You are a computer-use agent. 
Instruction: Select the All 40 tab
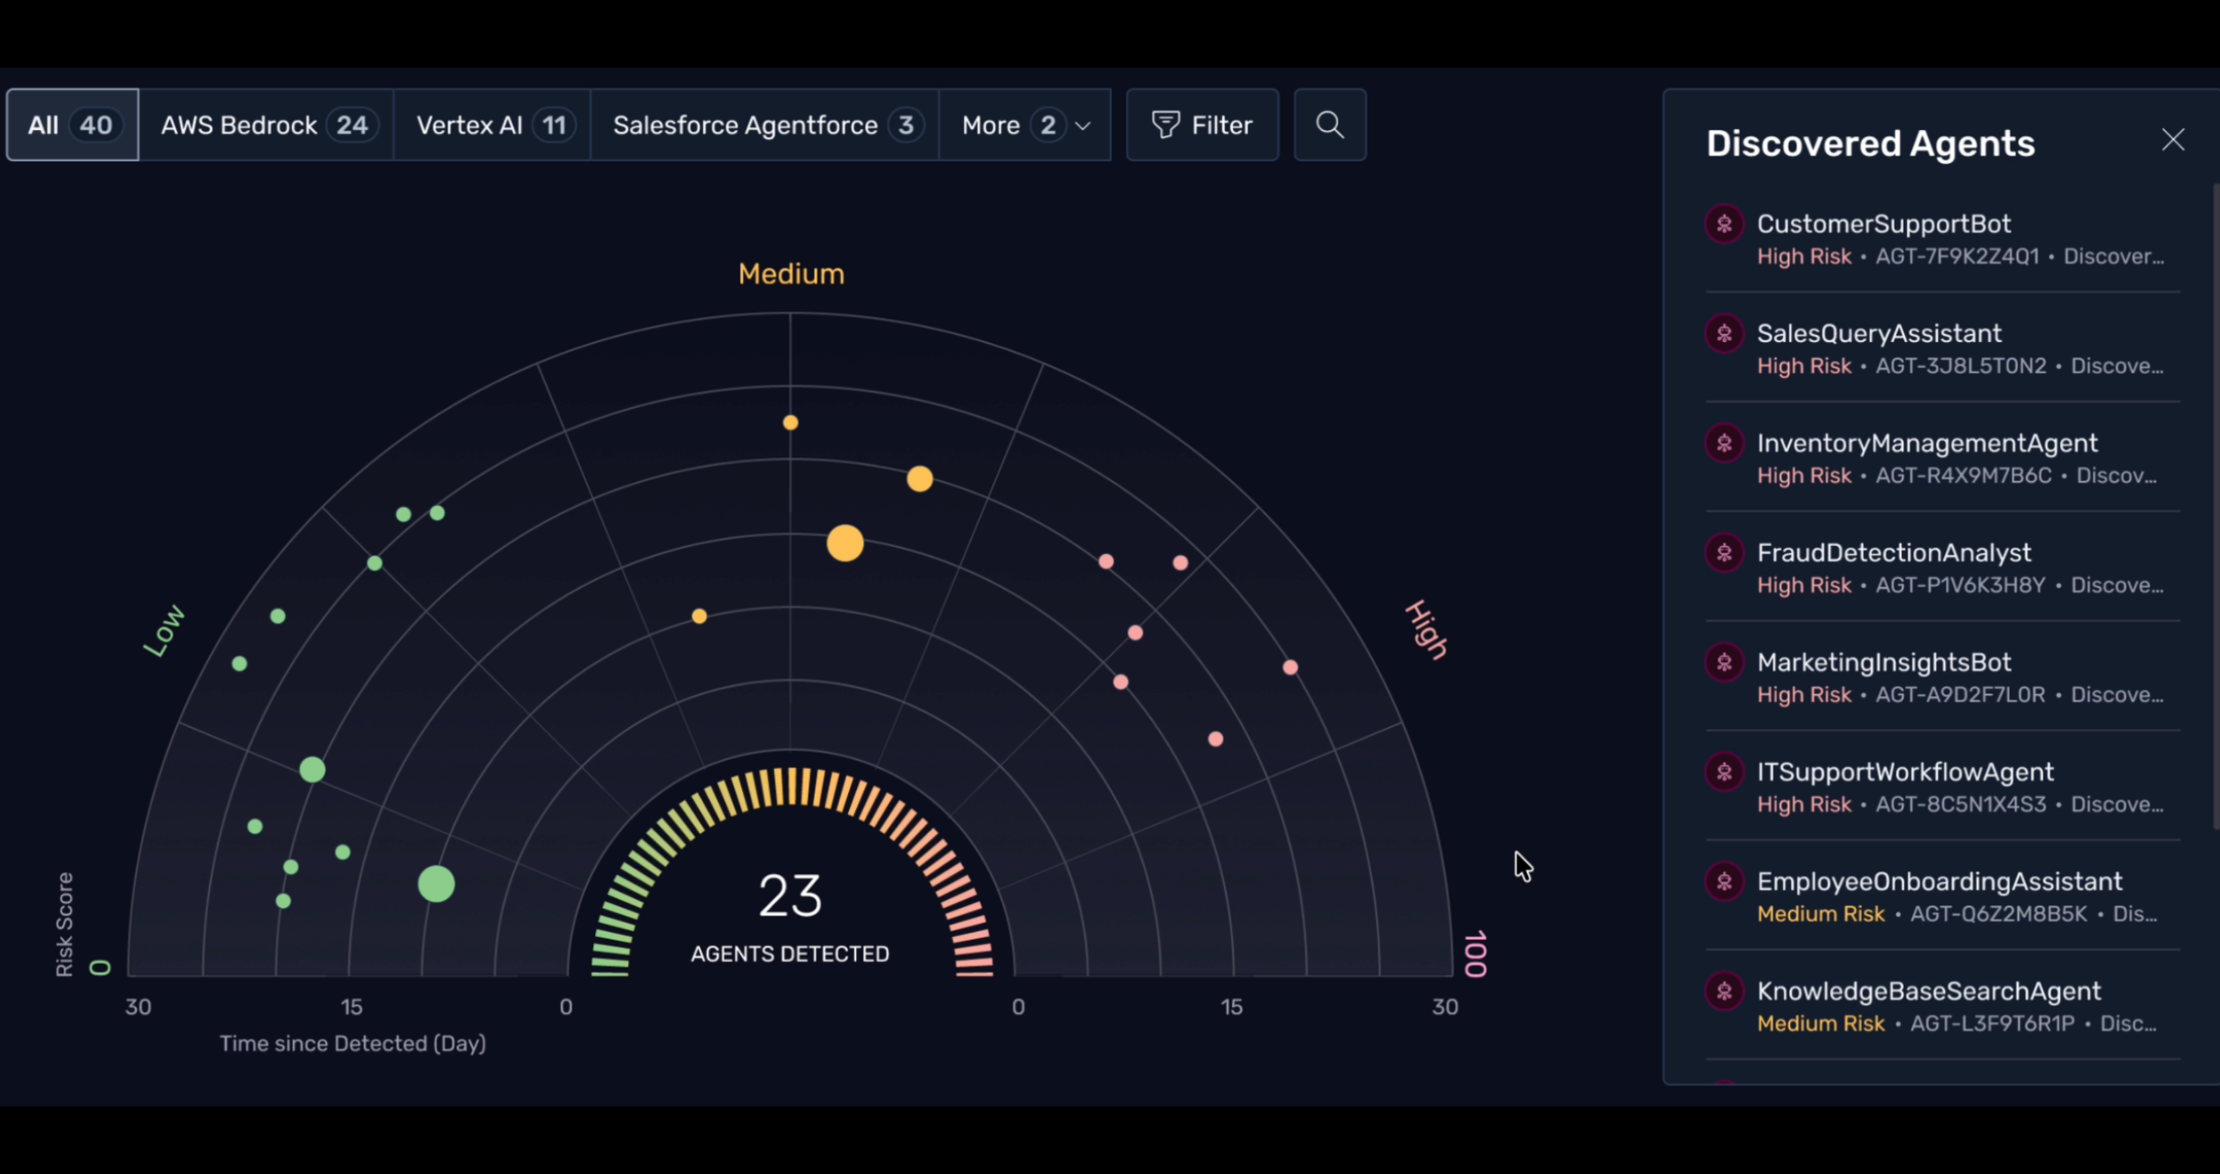coord(72,125)
